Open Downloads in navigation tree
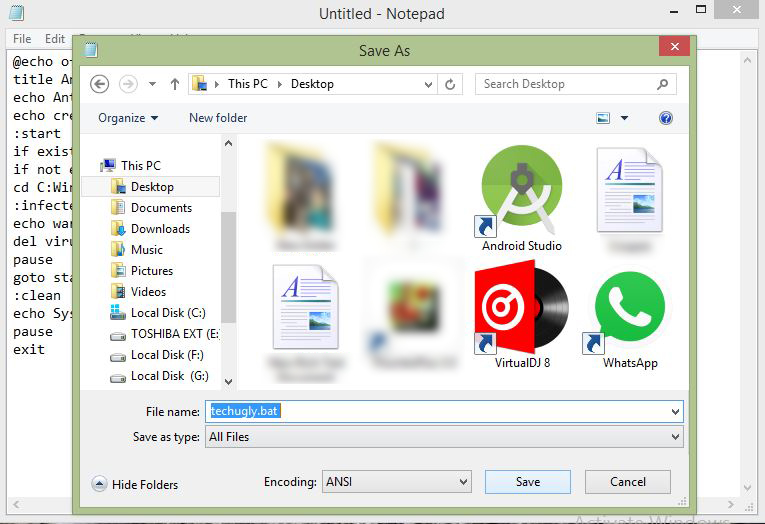The height and width of the screenshot is (524, 765). coord(150,229)
